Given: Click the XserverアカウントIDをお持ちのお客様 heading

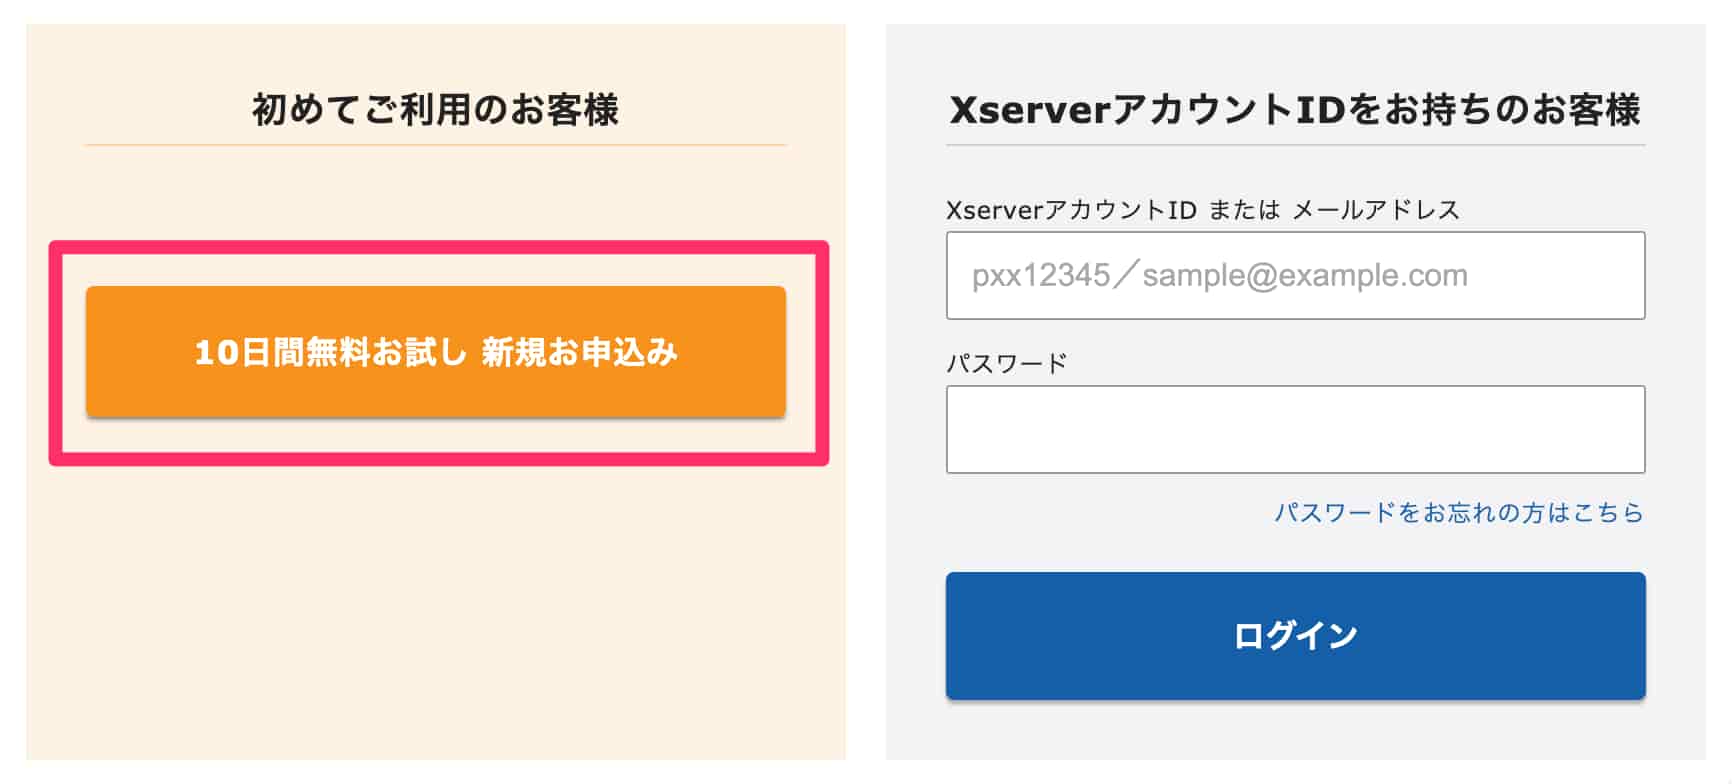Looking at the screenshot, I should [x=1295, y=110].
